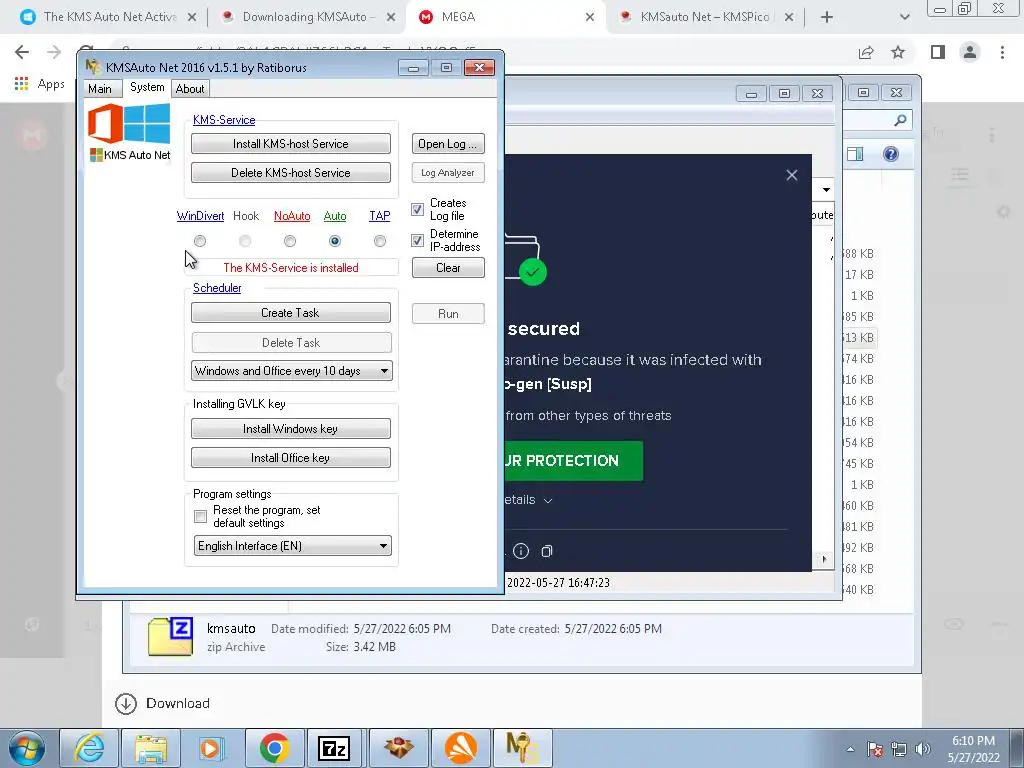Click the MEGA Download arrow icon
This screenshot has width=1024, height=768.
(x=125, y=703)
